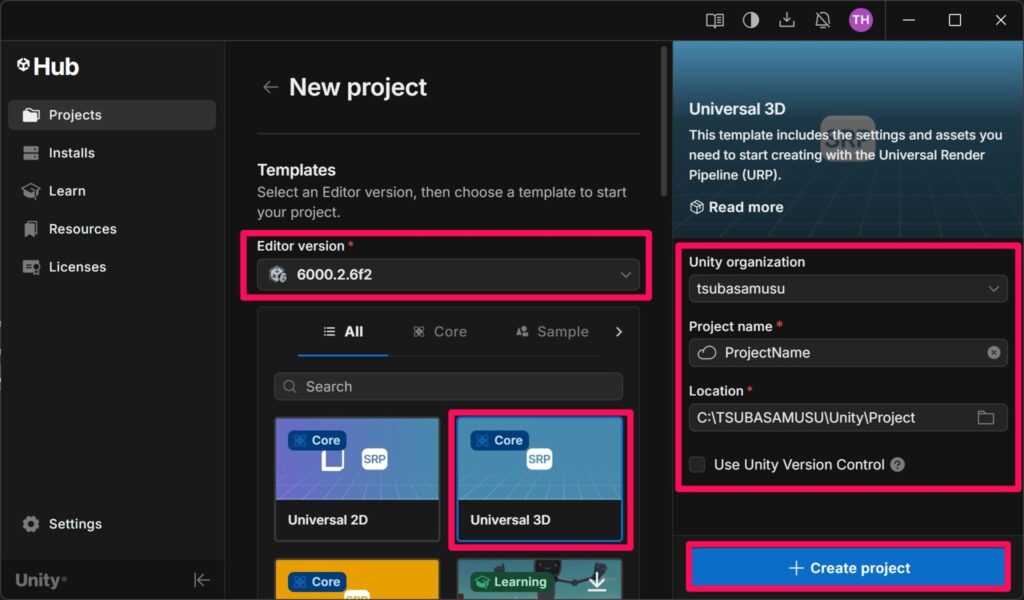Image resolution: width=1024 pixels, height=600 pixels.
Task: Collapse the sidebar with the arrow icon
Action: click(202, 580)
